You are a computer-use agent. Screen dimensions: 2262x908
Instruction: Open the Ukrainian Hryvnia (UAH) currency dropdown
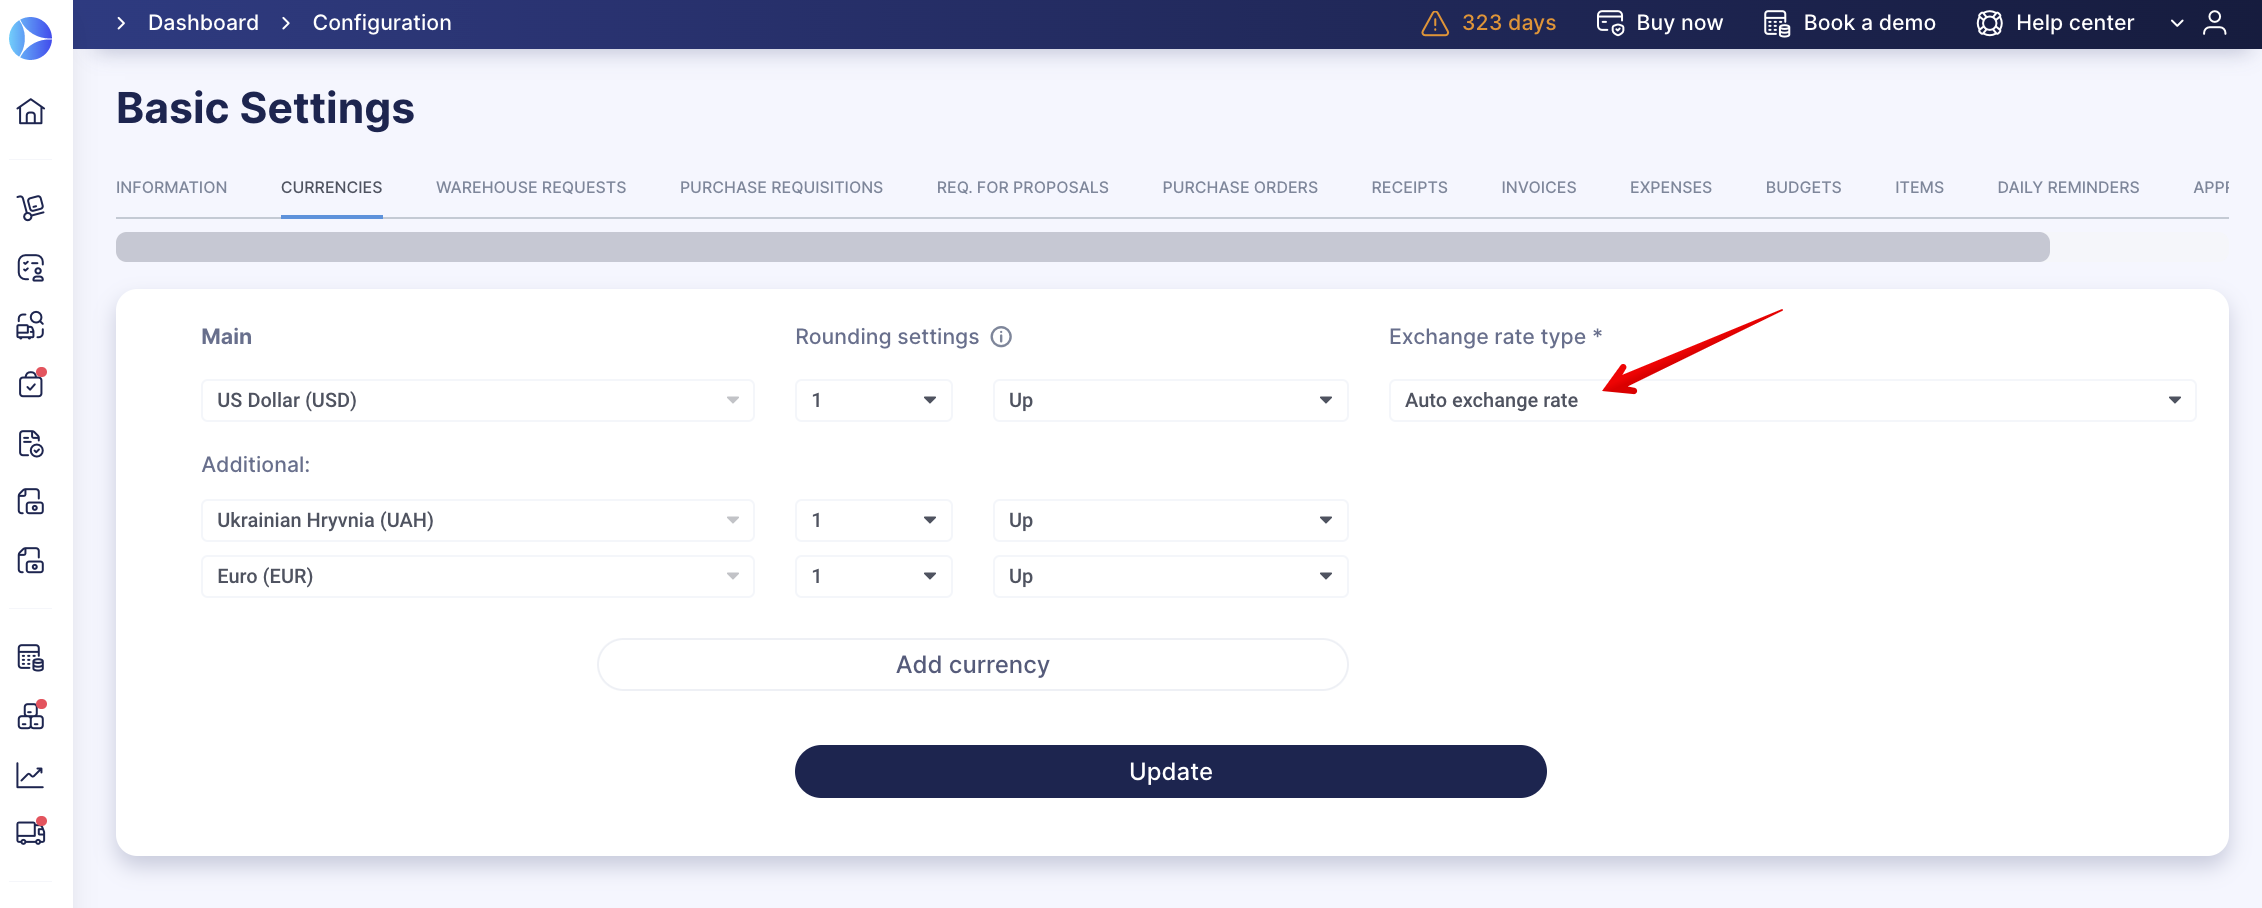(x=478, y=520)
